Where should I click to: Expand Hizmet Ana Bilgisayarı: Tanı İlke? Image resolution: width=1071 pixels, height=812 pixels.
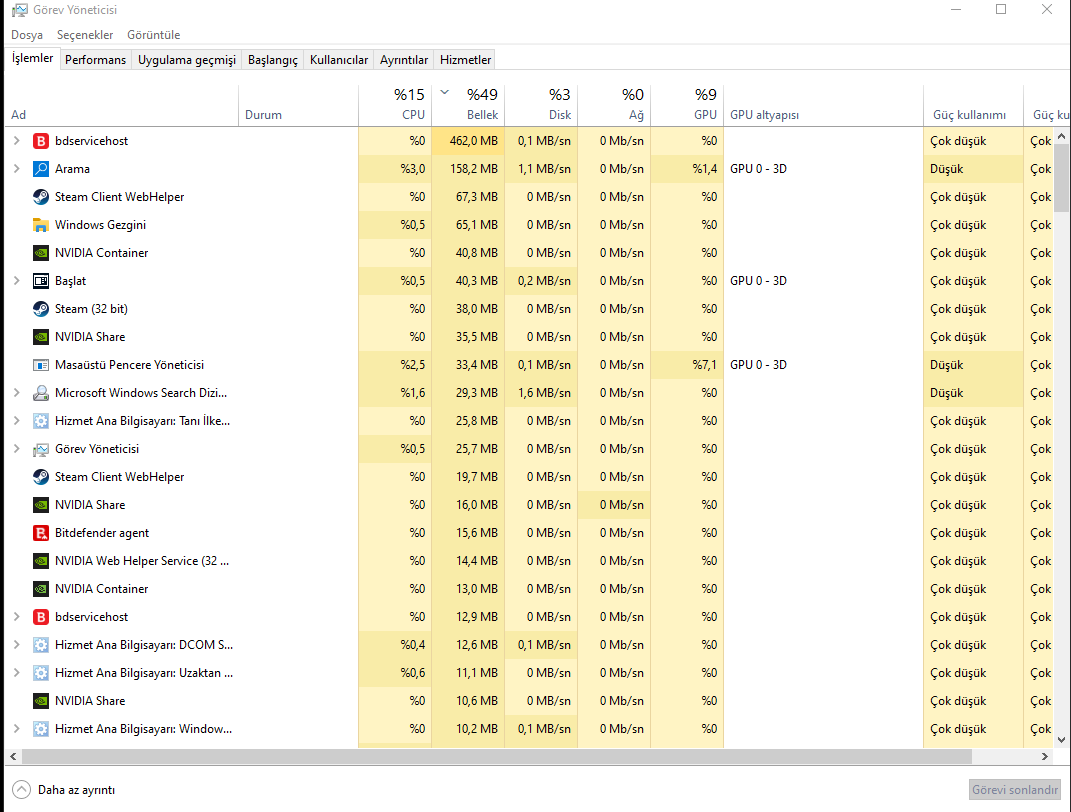tap(17, 421)
